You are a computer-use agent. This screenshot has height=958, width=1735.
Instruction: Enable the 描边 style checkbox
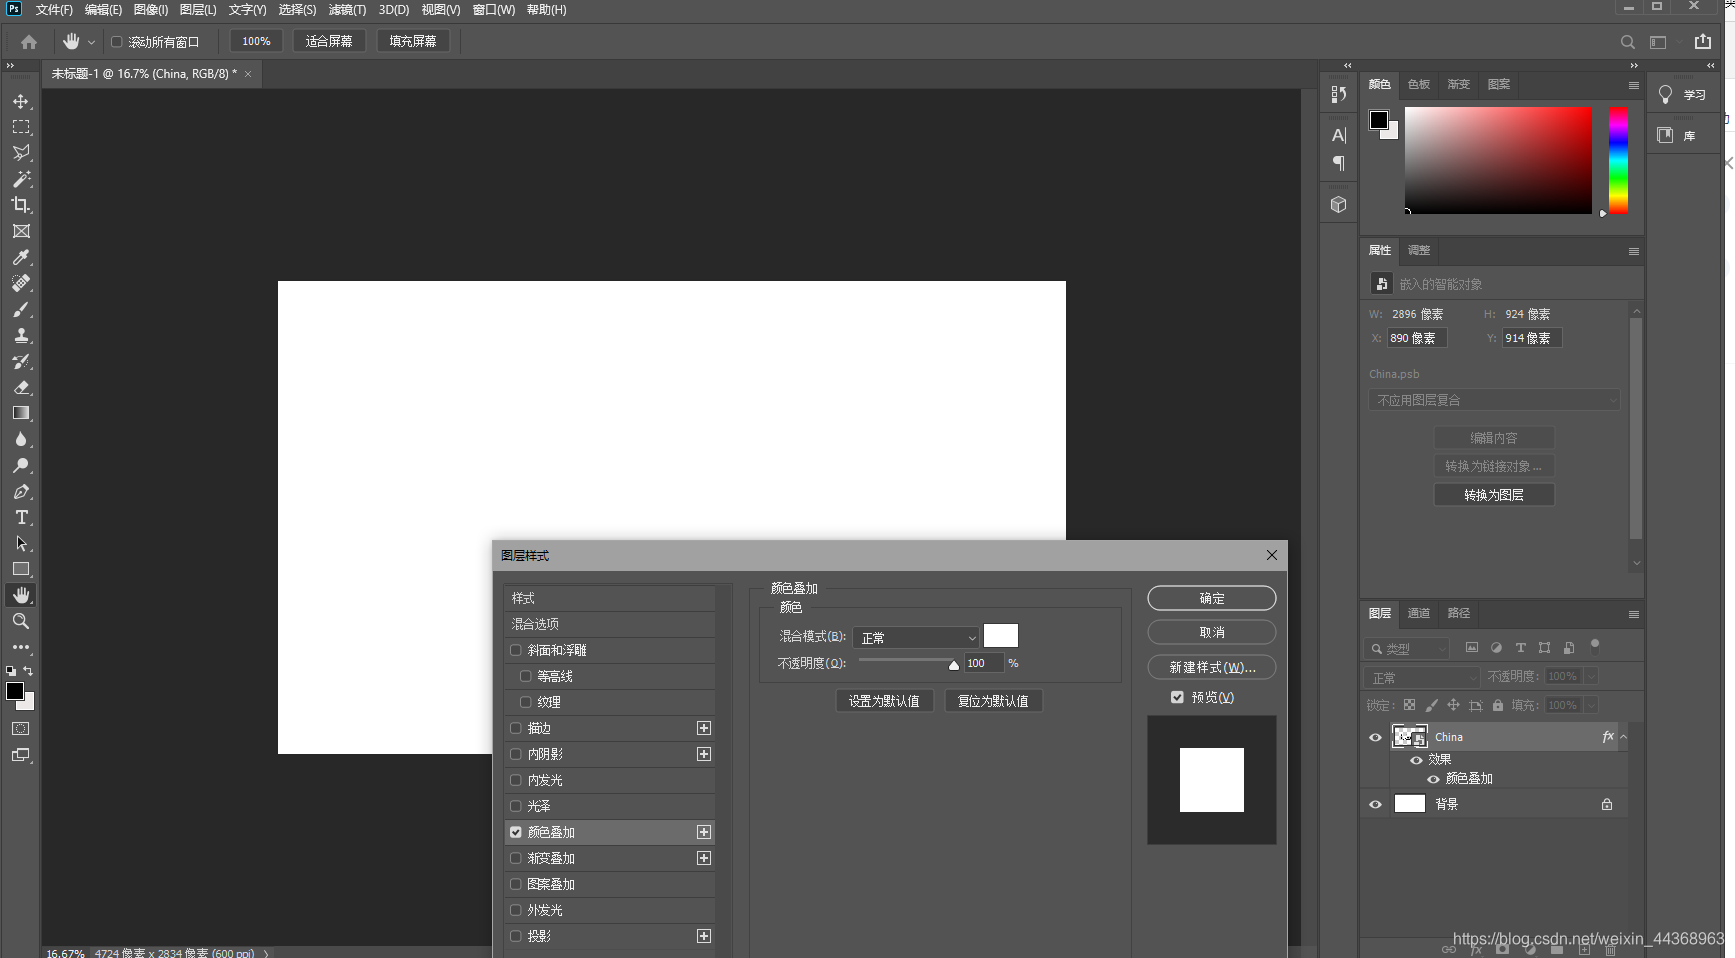(516, 728)
